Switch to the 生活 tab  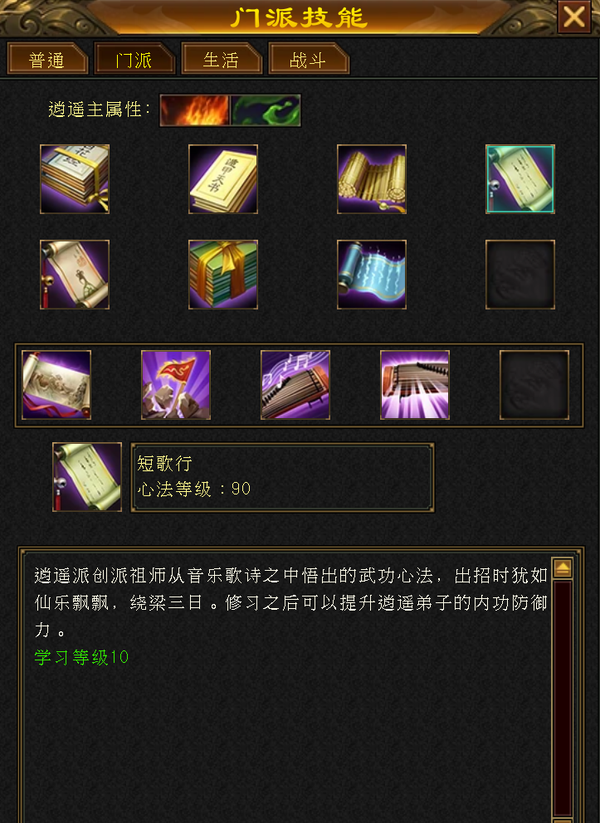point(222,58)
